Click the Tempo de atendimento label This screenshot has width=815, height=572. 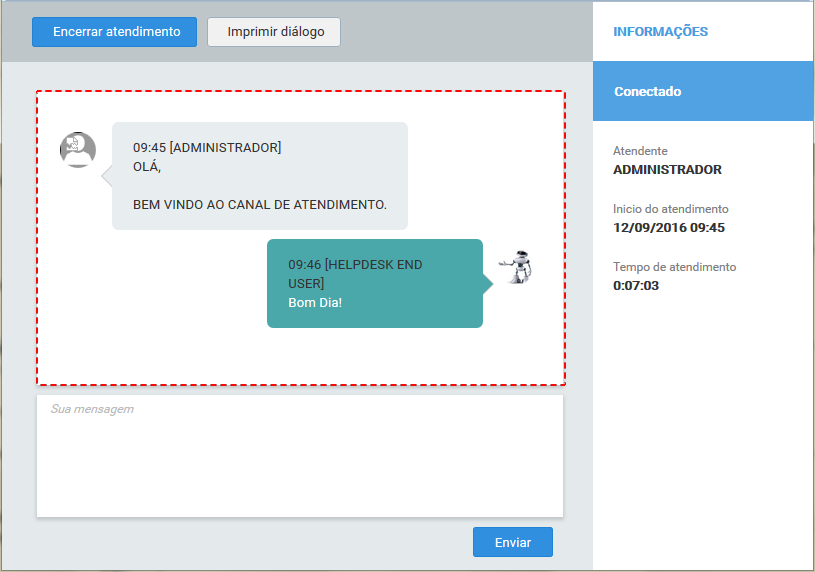coord(674,267)
